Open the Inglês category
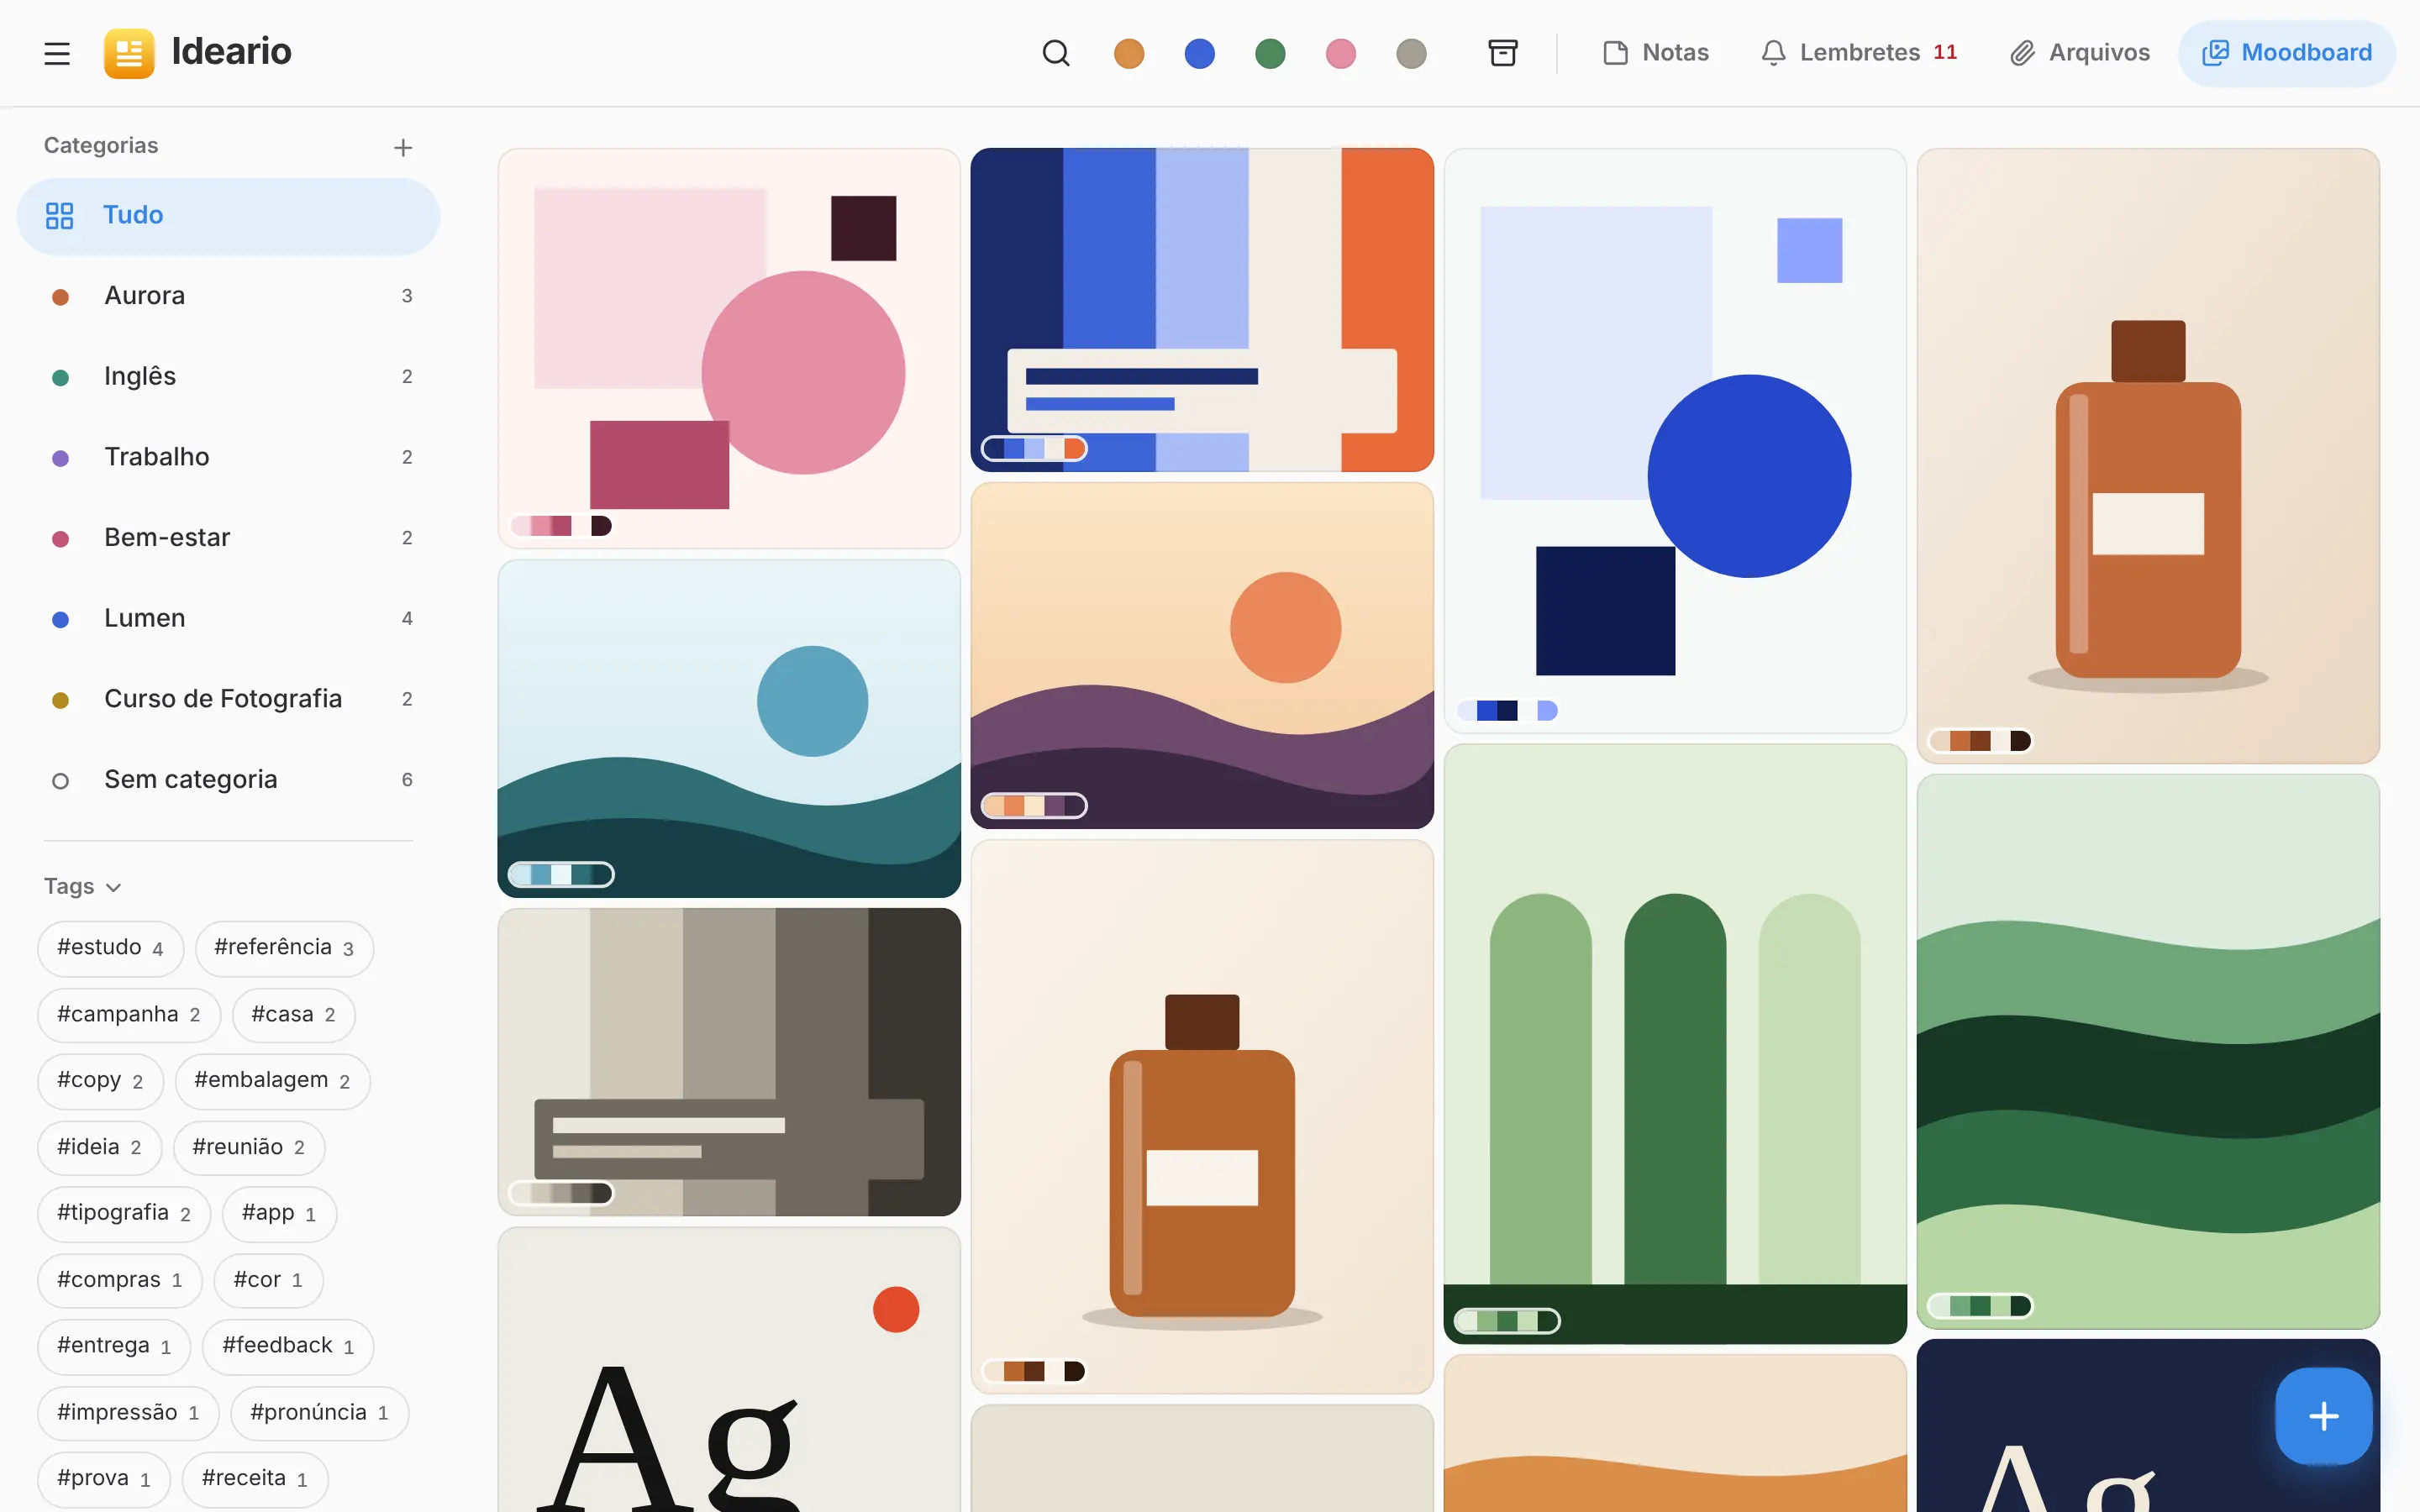 coord(228,377)
